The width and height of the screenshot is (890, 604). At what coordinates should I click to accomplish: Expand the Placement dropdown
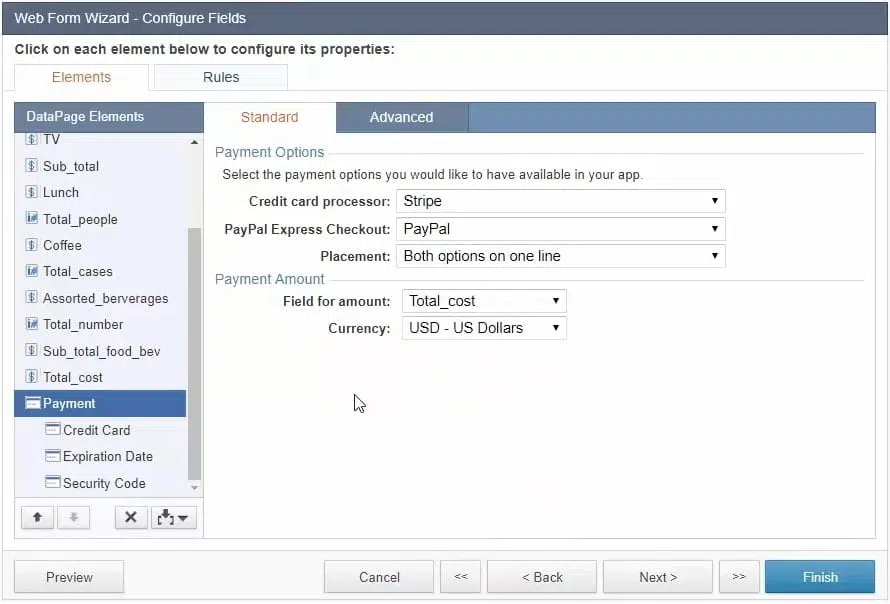560,256
